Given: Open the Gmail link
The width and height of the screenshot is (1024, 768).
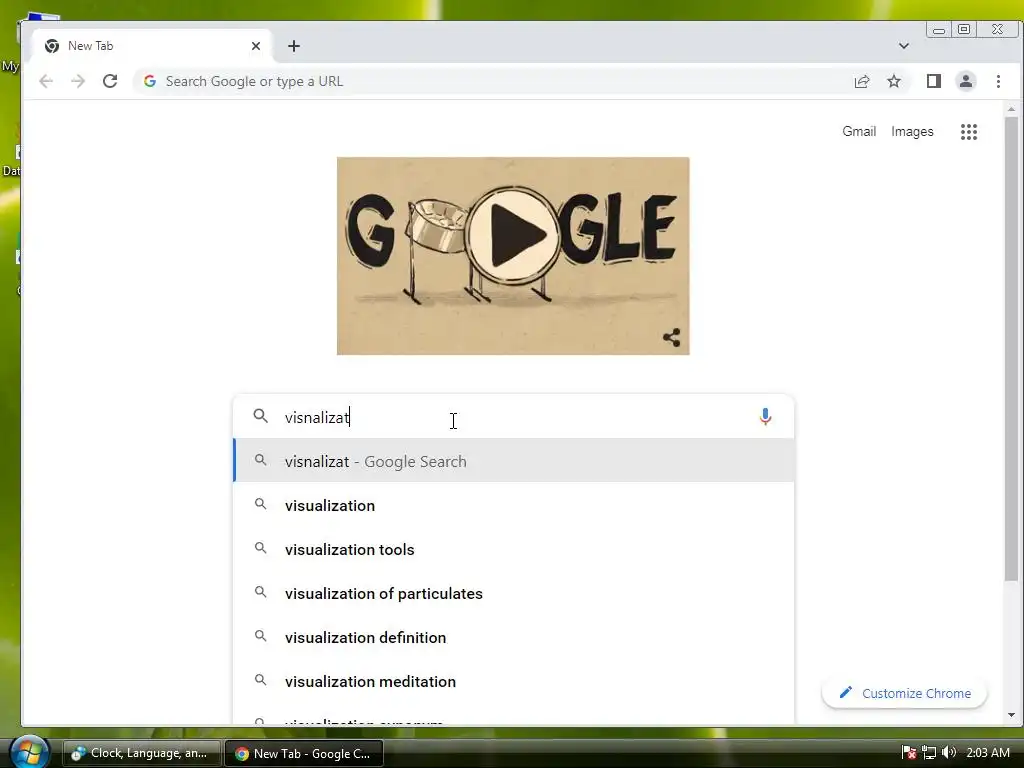Looking at the screenshot, I should (x=859, y=131).
